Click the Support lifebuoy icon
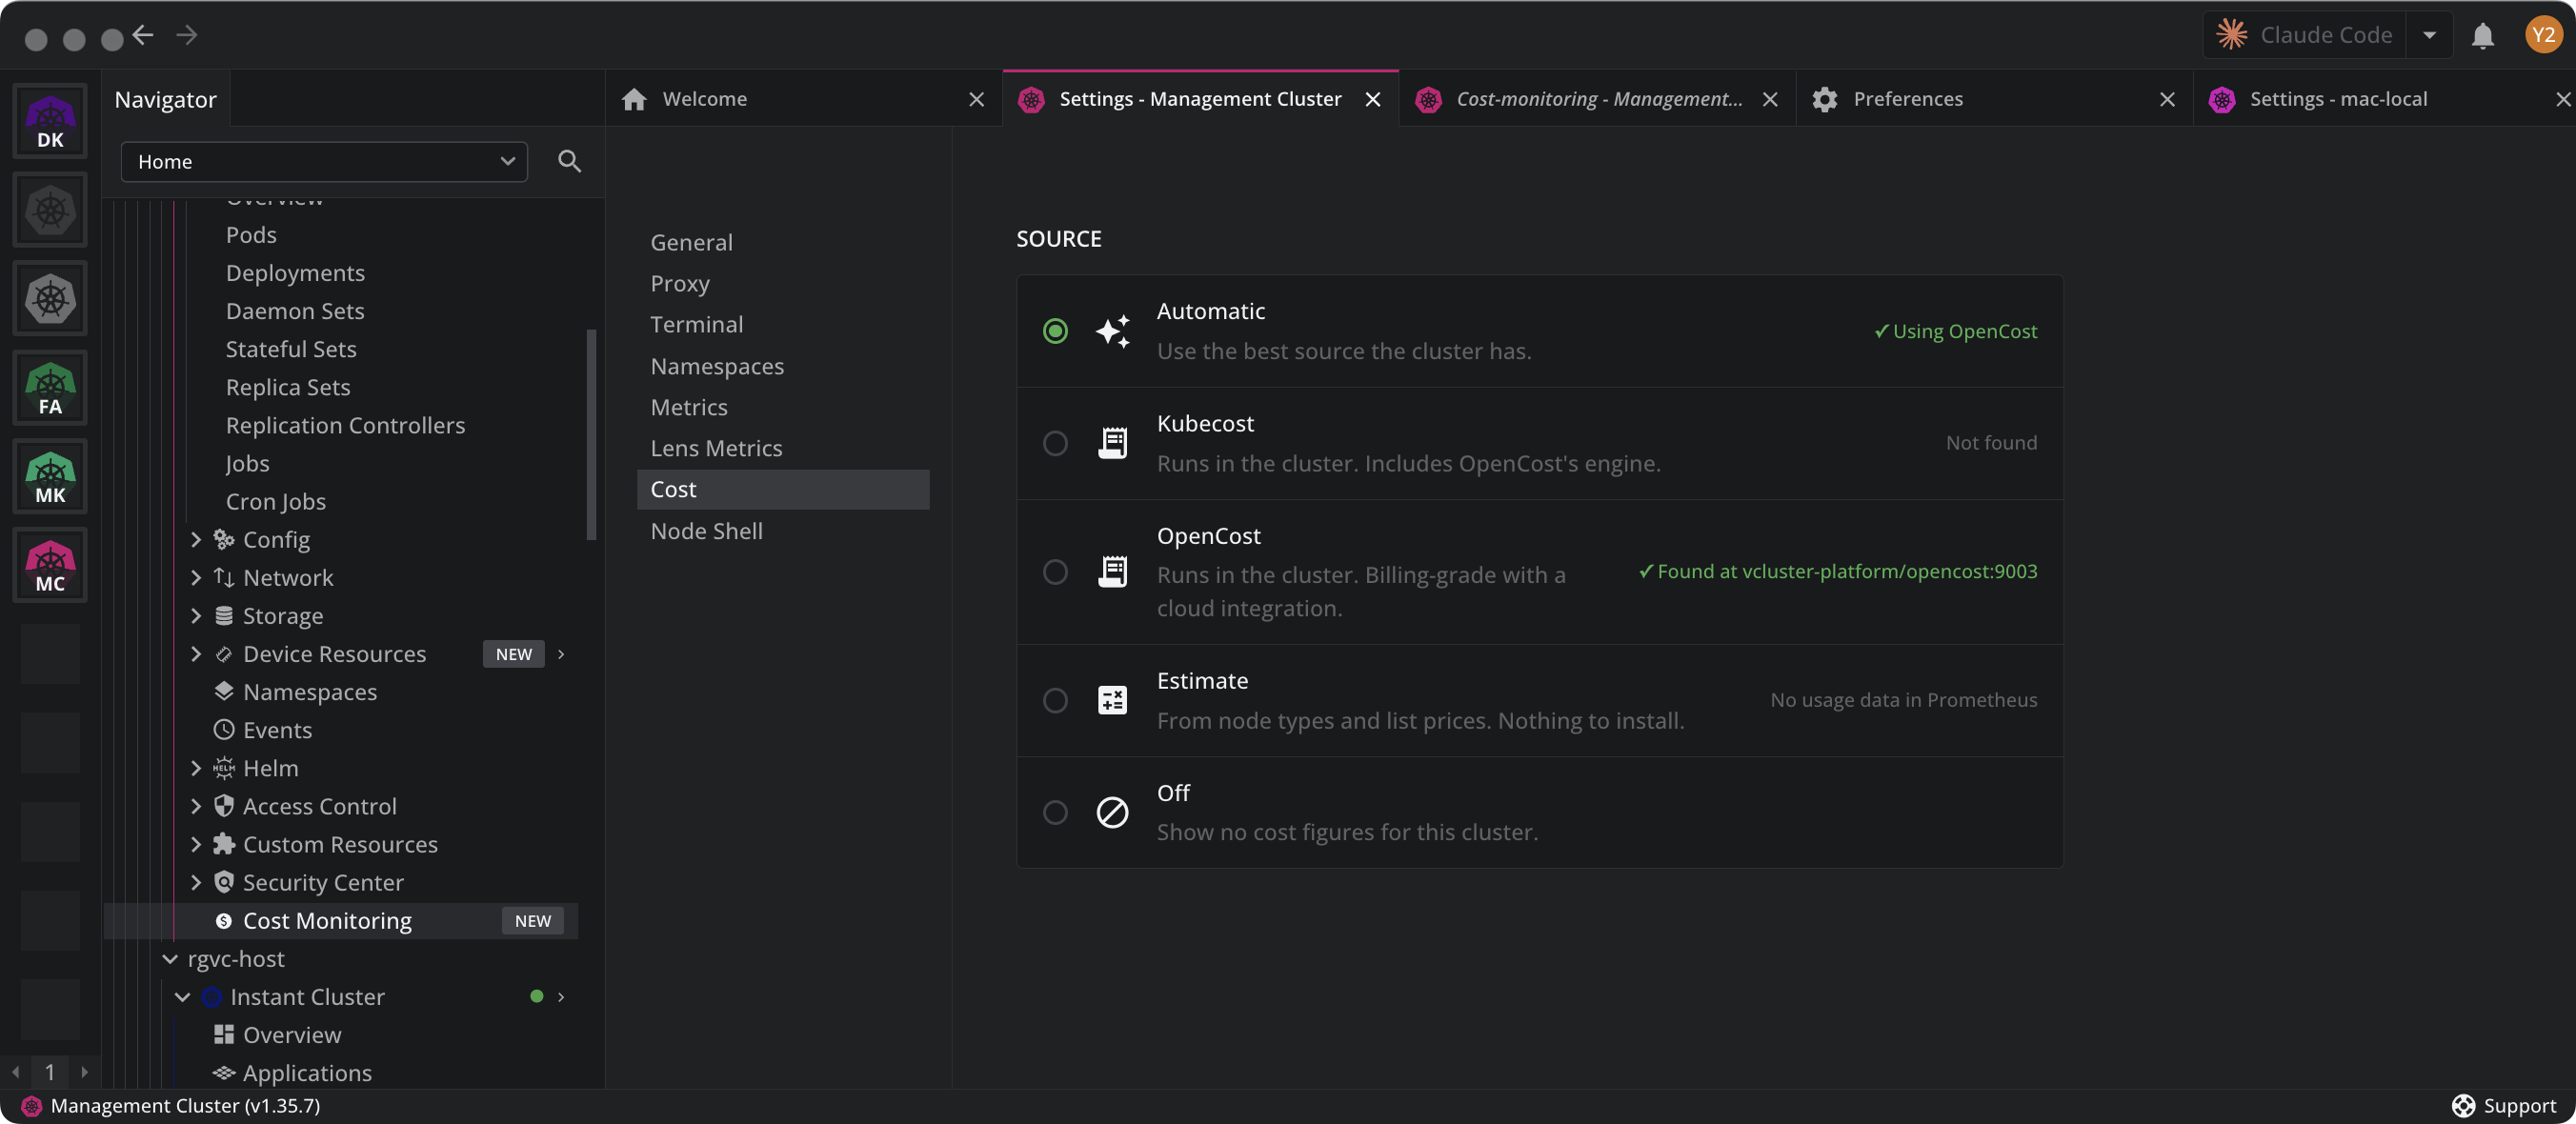The image size is (2576, 1124). [2464, 1105]
